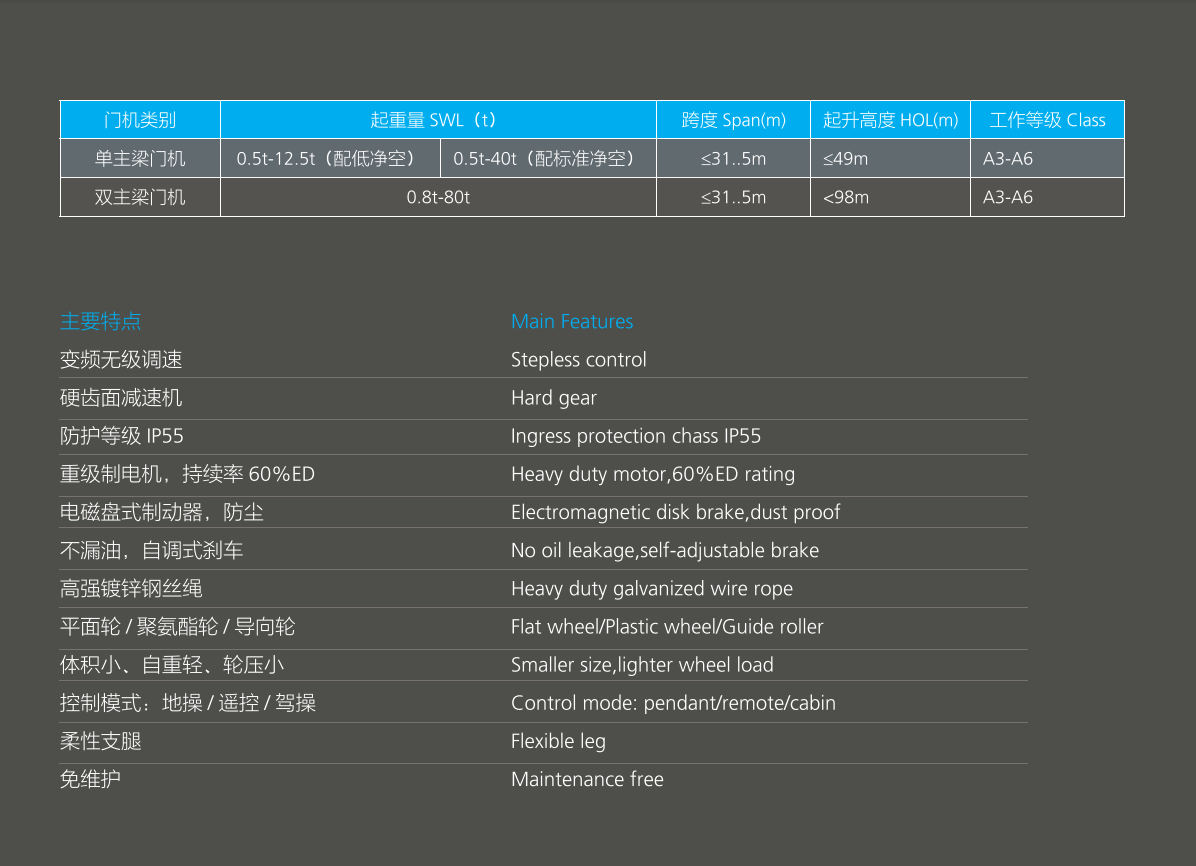The height and width of the screenshot is (866, 1196).
Task: Click the Main Features heading
Action: point(572,321)
